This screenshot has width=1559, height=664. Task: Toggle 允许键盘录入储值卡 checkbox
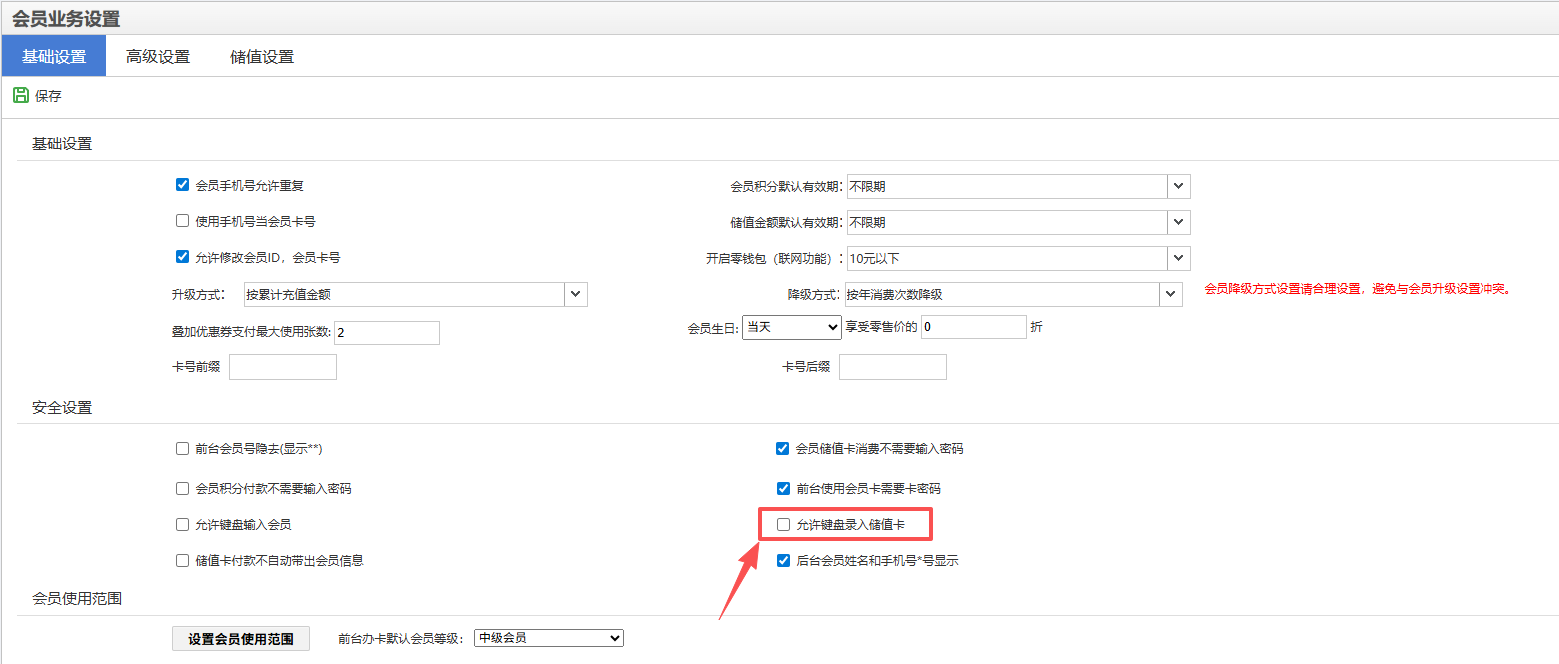pos(783,525)
